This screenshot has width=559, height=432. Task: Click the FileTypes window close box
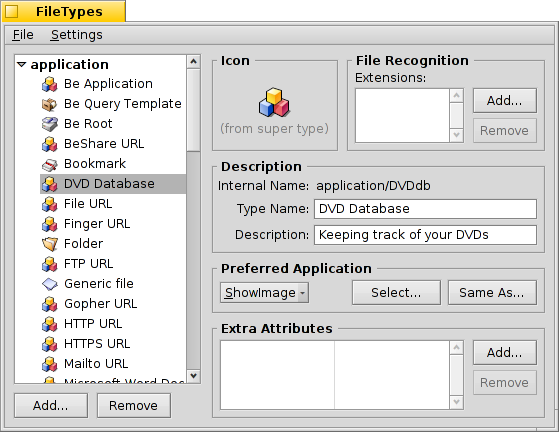pyautogui.click(x=11, y=11)
